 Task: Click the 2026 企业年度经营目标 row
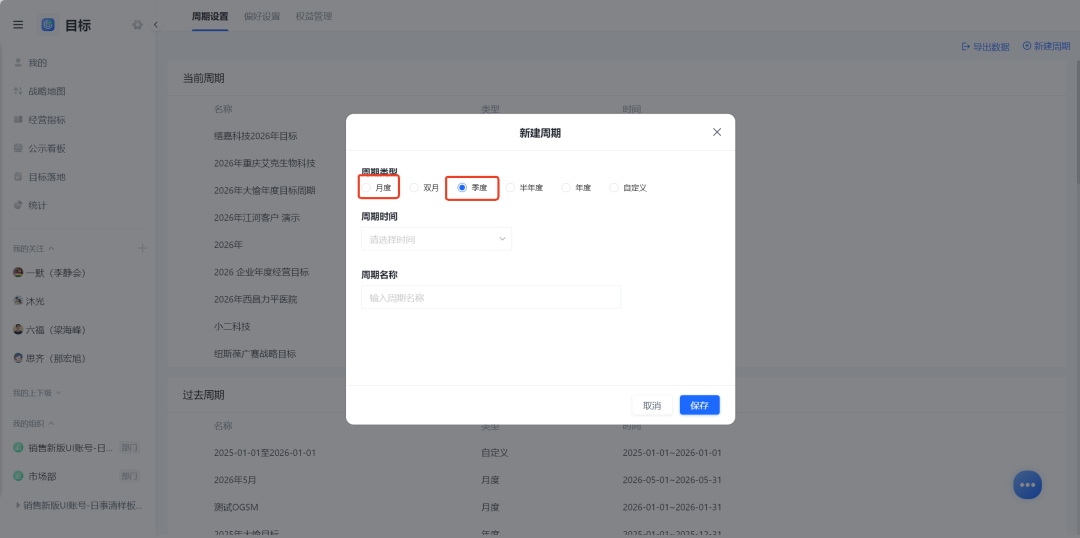262,272
